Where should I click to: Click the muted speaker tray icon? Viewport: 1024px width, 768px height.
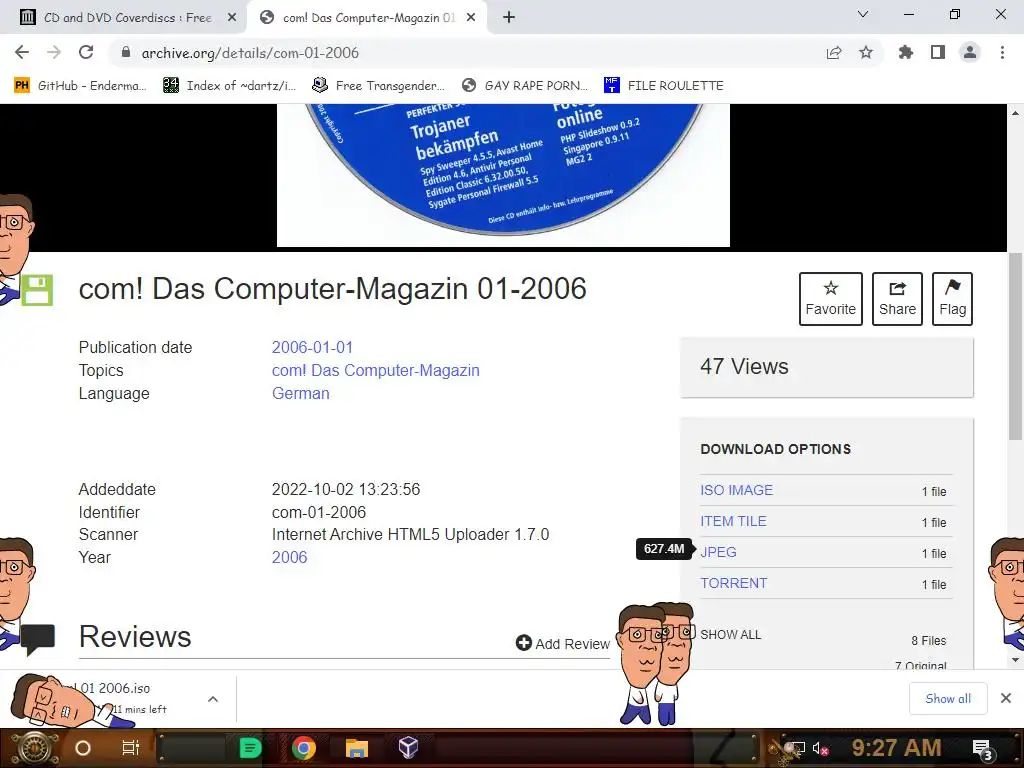click(x=820, y=748)
